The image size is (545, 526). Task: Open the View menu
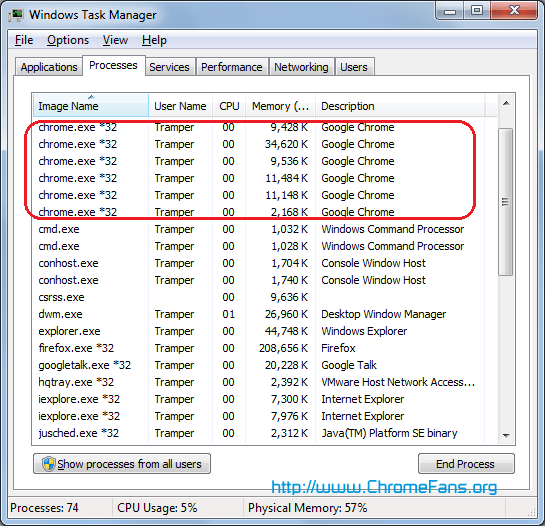[x=115, y=40]
